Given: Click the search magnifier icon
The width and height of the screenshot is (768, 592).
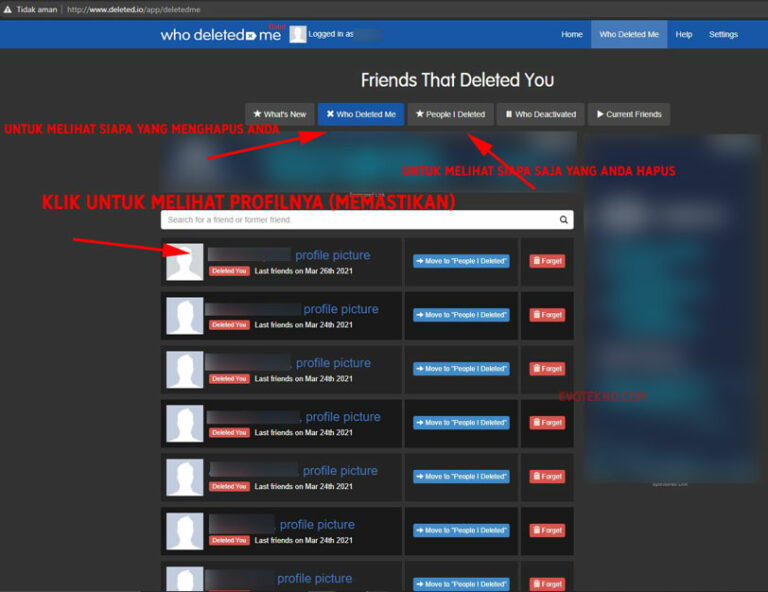Looking at the screenshot, I should pos(564,220).
